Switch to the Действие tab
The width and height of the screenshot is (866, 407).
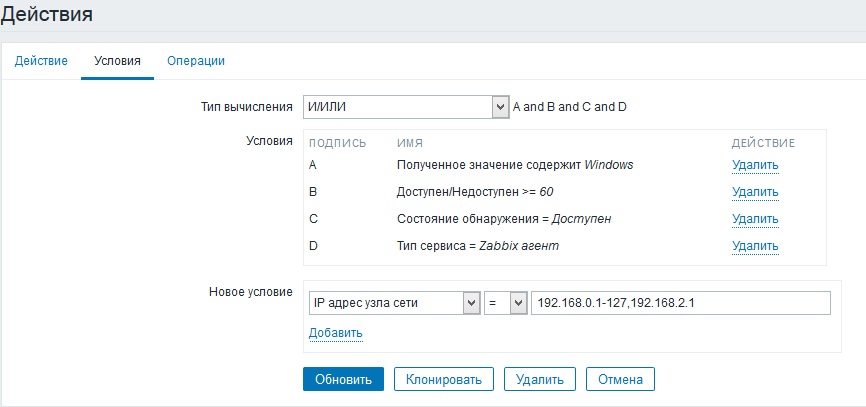pyautogui.click(x=41, y=61)
